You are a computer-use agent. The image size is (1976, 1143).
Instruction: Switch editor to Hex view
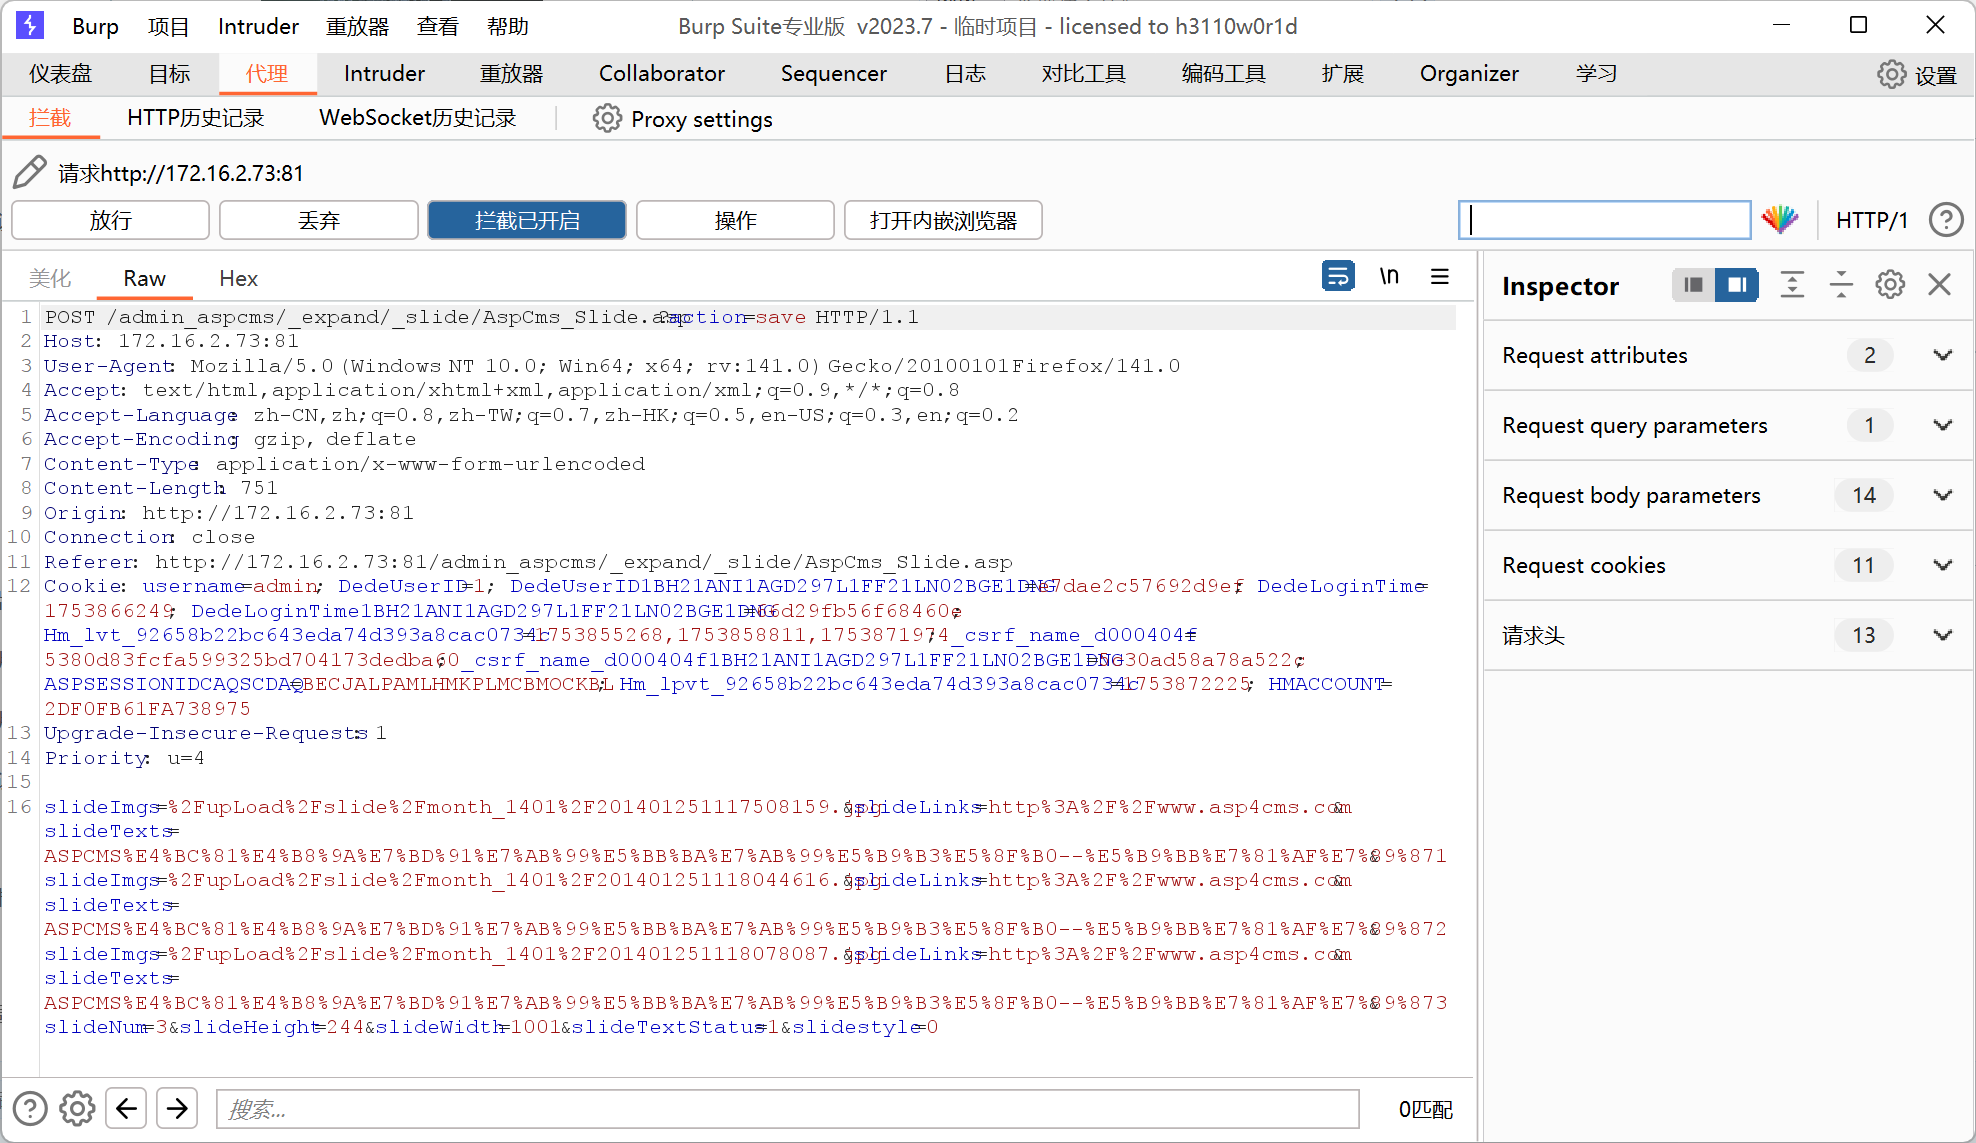click(238, 278)
